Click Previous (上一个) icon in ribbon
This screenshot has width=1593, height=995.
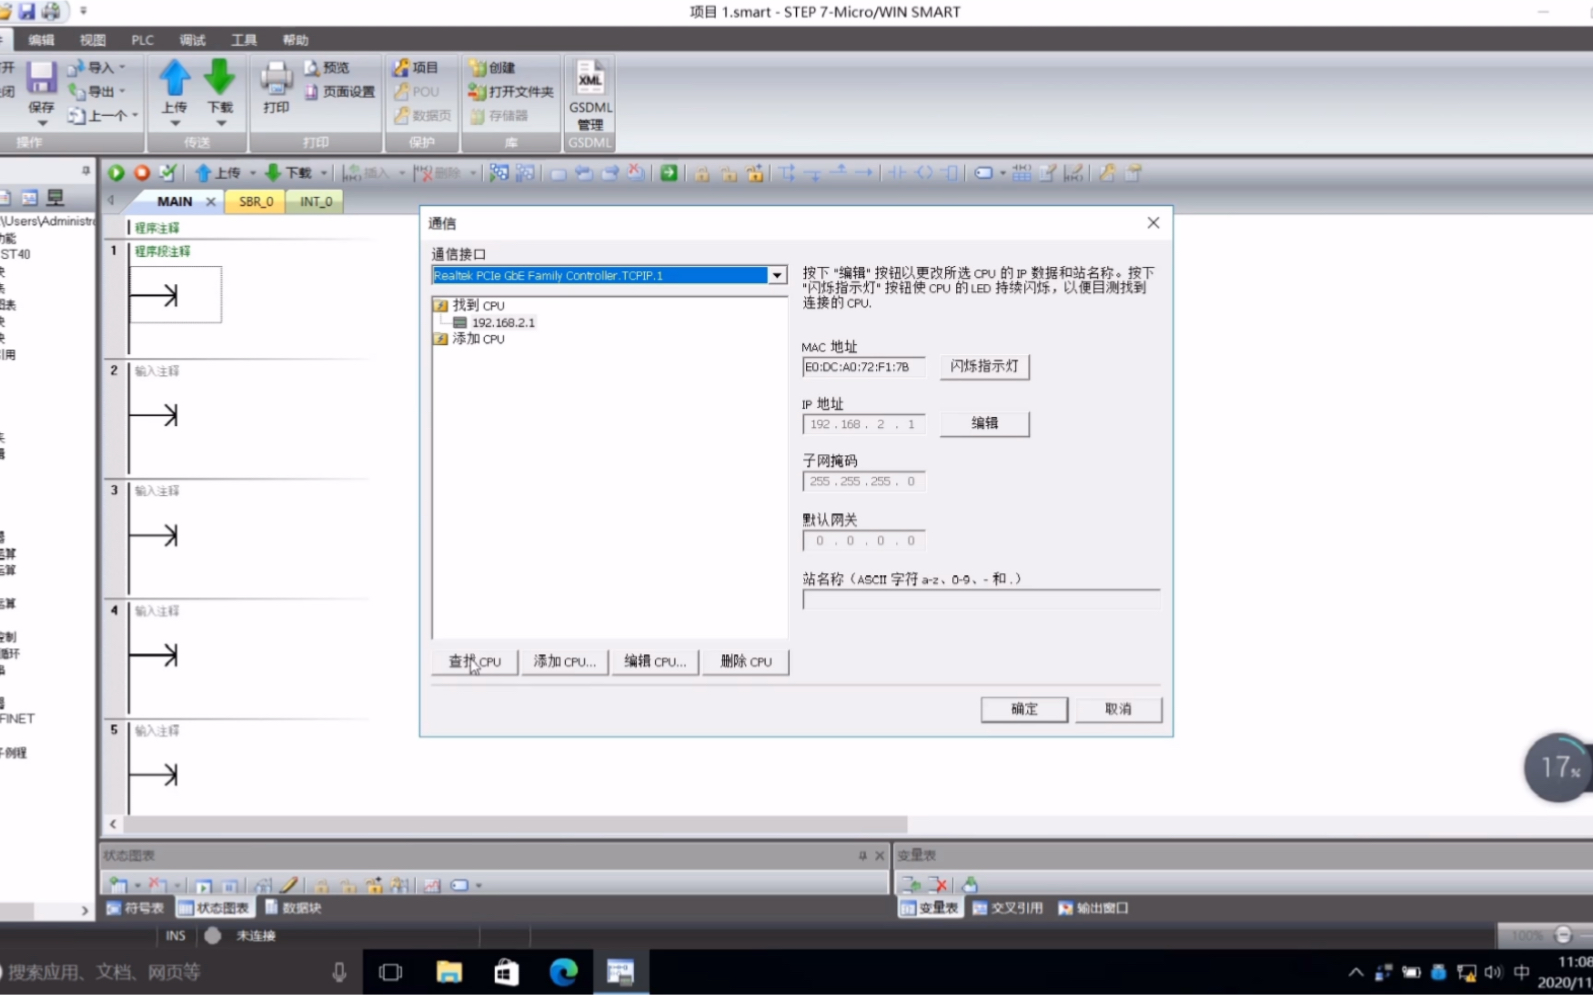coord(98,116)
